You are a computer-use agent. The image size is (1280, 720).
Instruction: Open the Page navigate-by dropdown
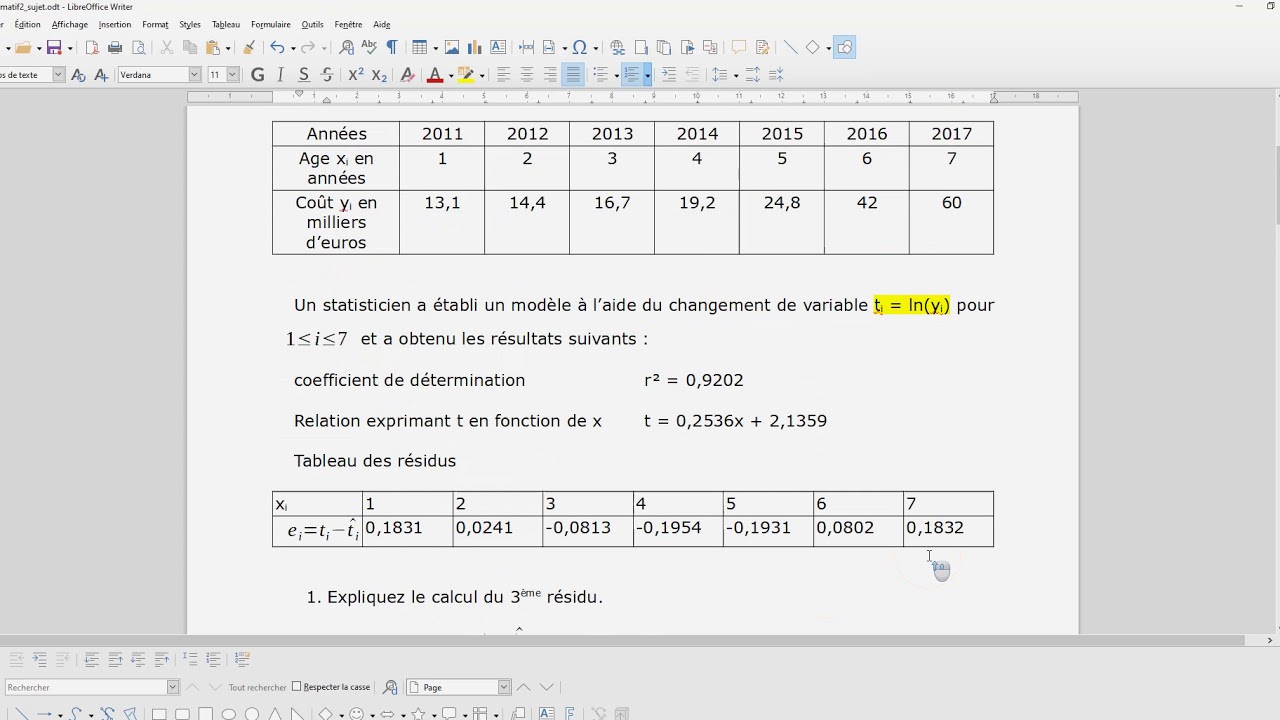504,687
